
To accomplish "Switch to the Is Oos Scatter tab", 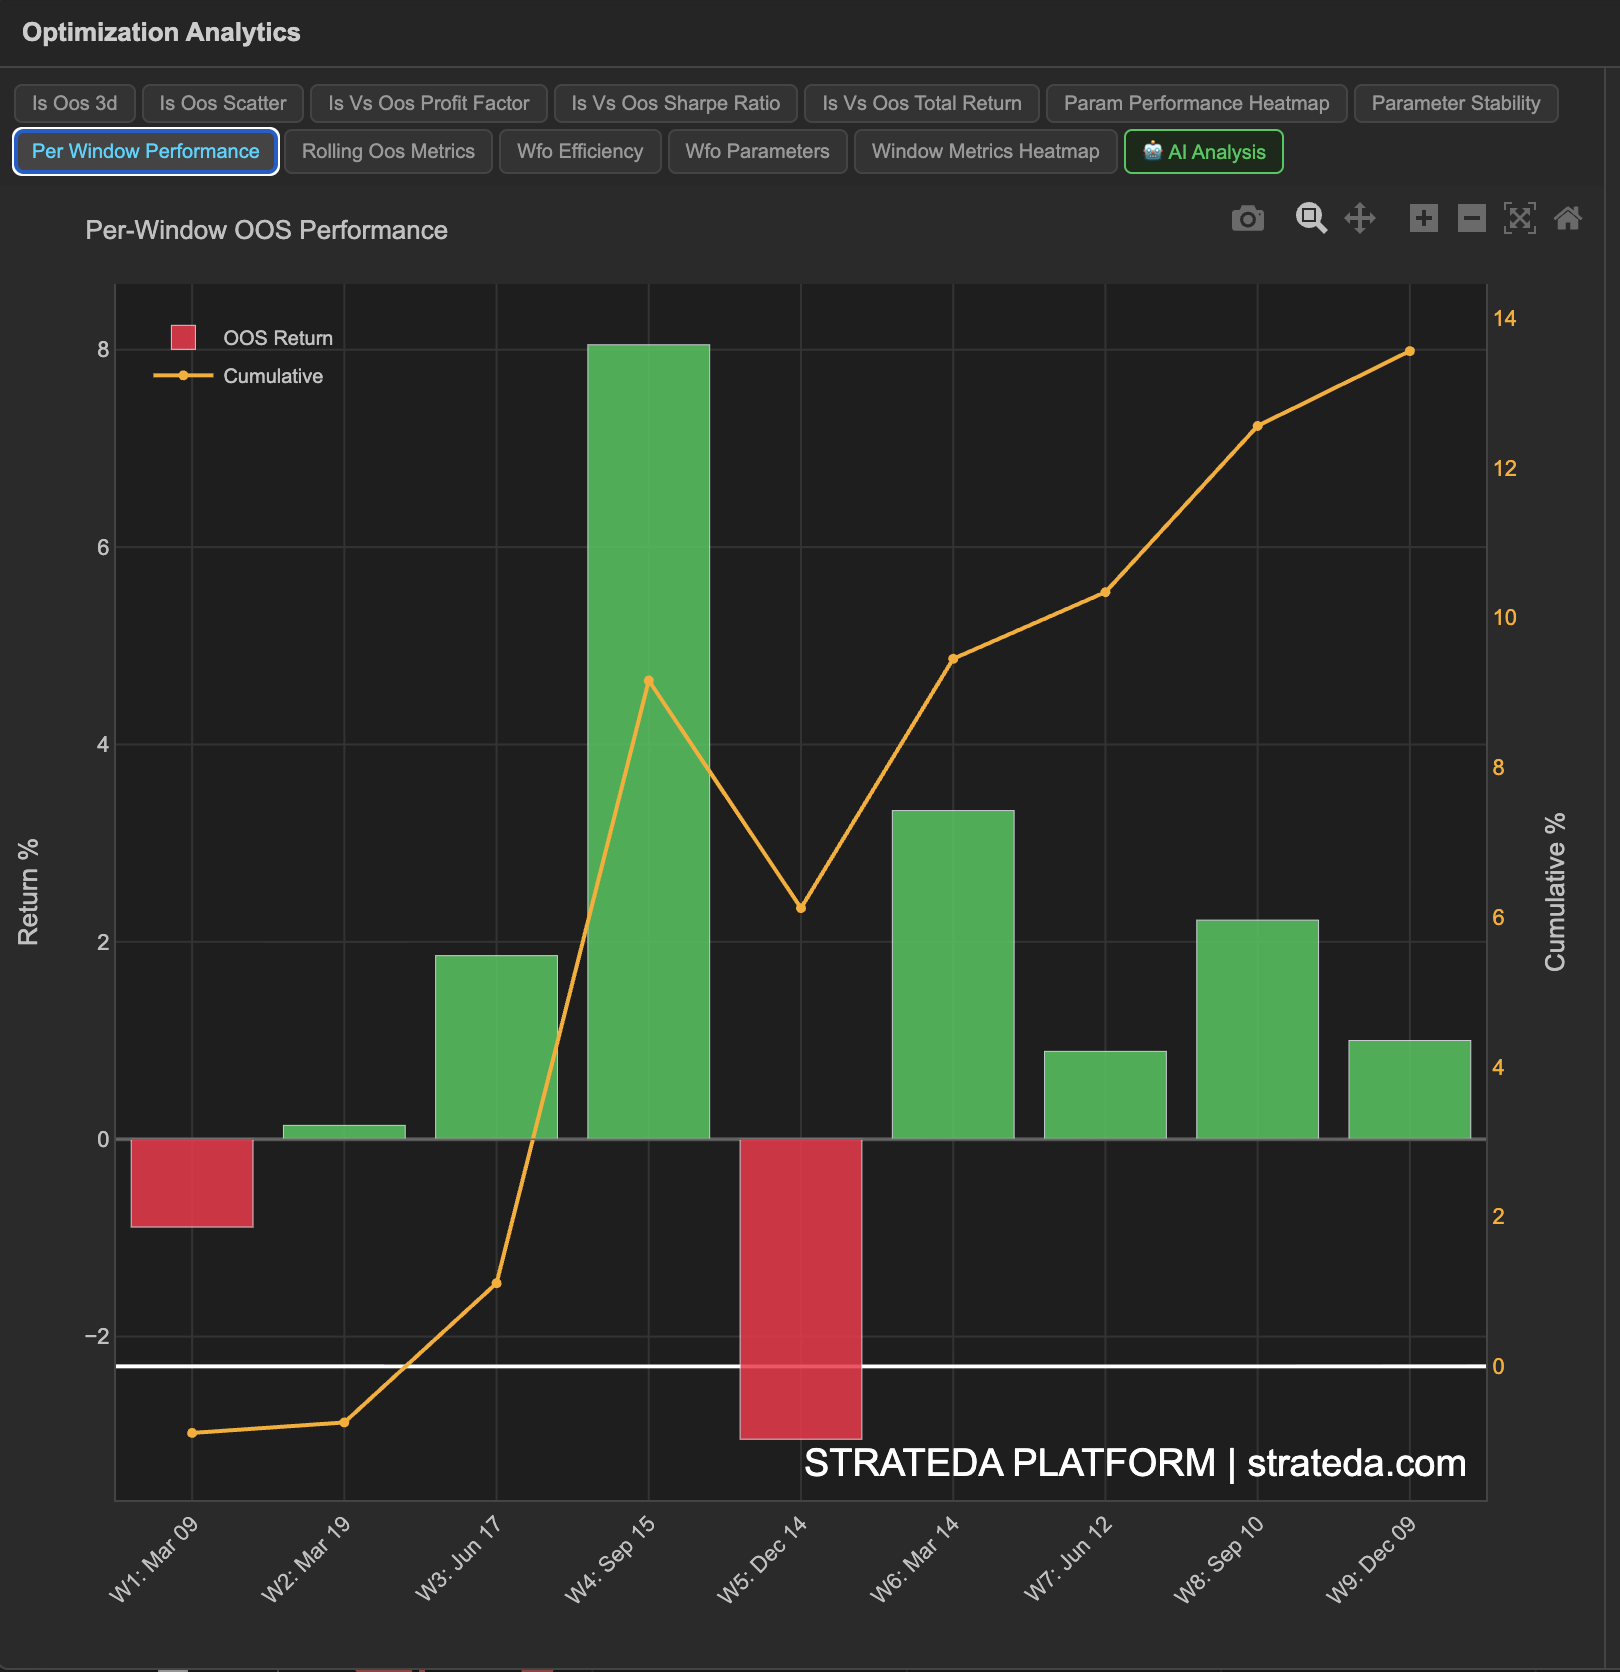I will coord(222,103).
